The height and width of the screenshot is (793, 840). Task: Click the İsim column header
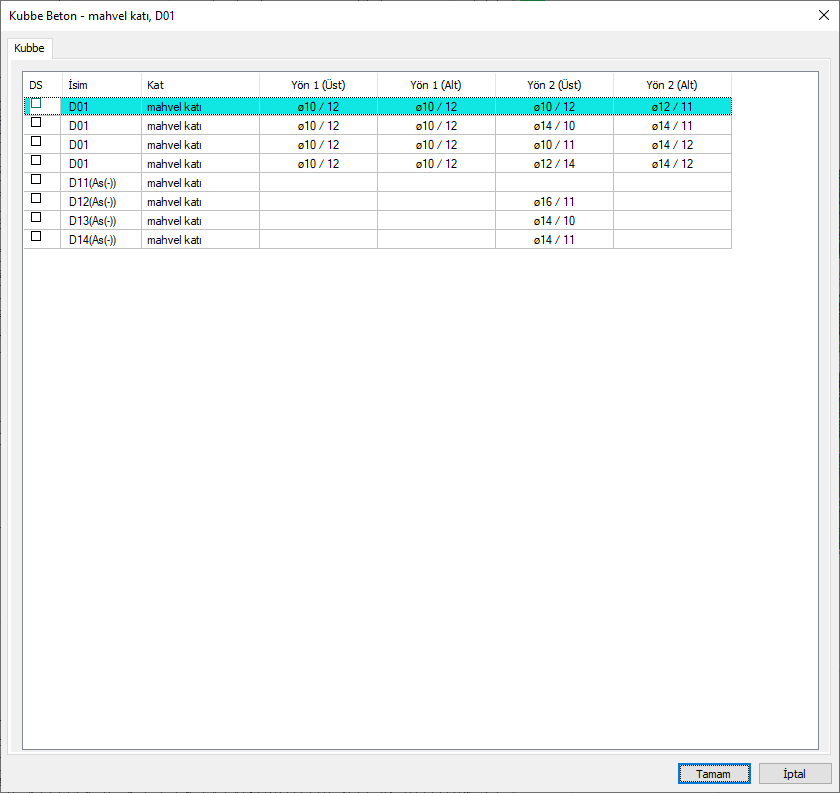(102, 85)
